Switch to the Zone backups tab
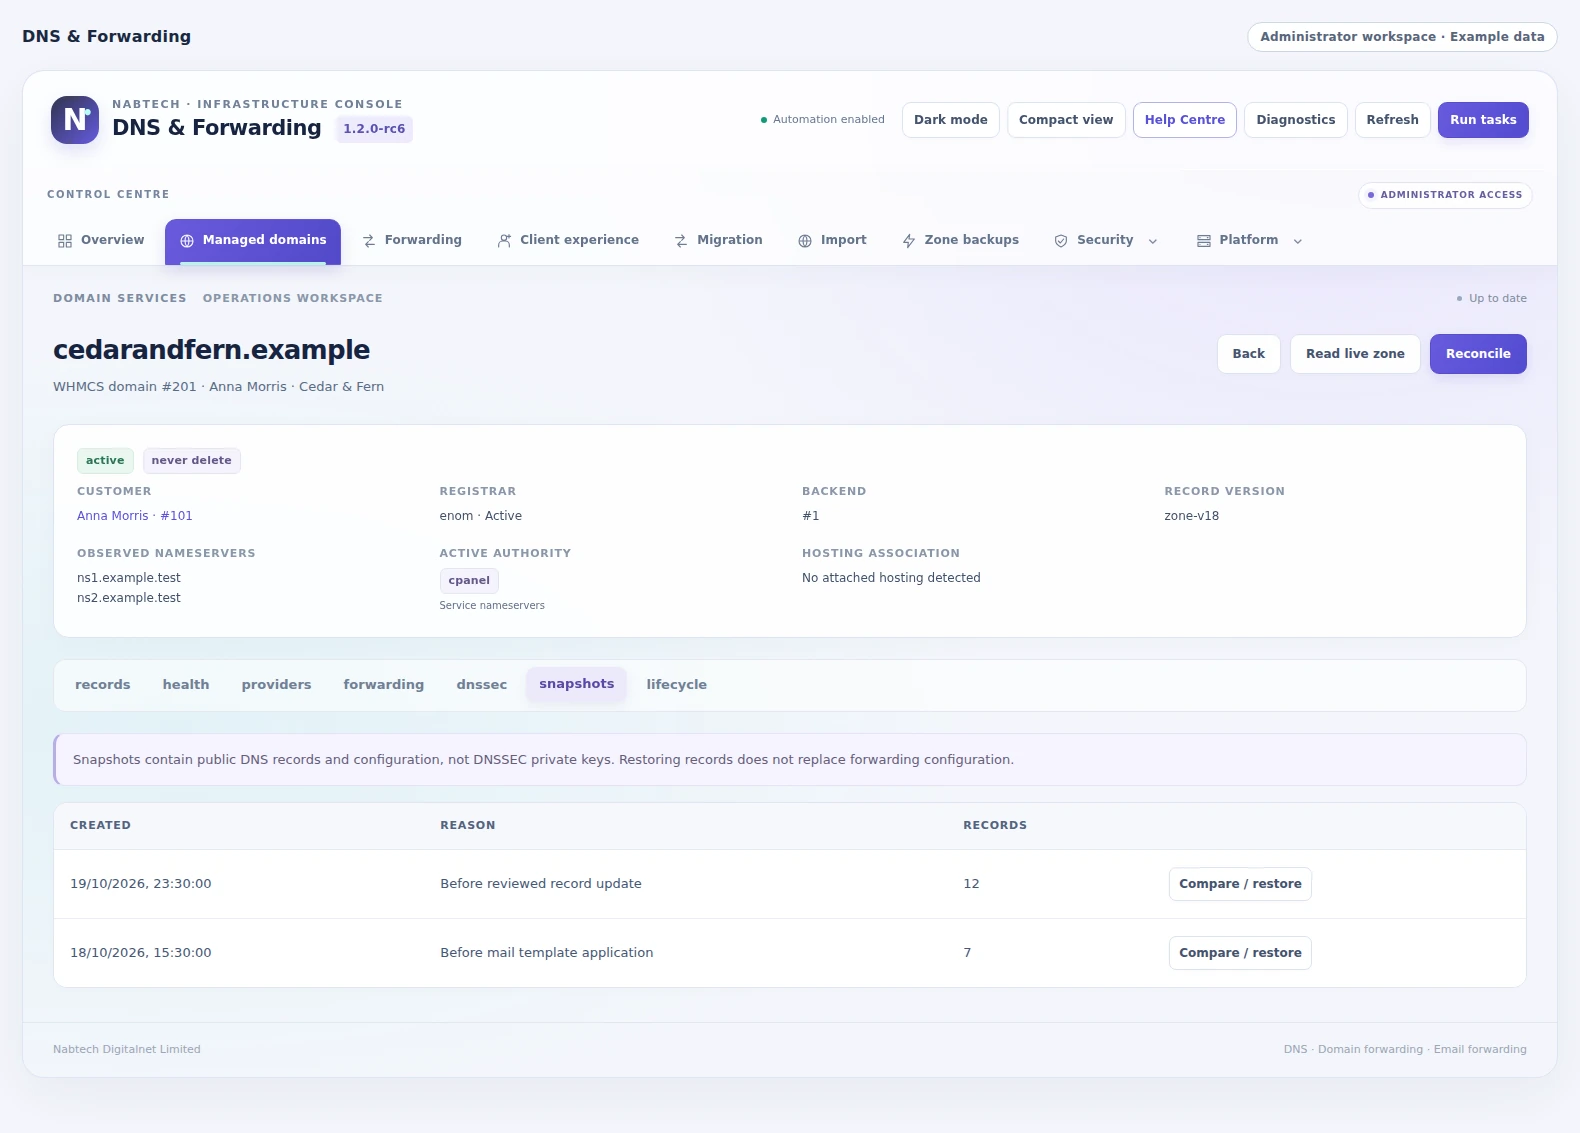This screenshot has width=1580, height=1133. [960, 241]
